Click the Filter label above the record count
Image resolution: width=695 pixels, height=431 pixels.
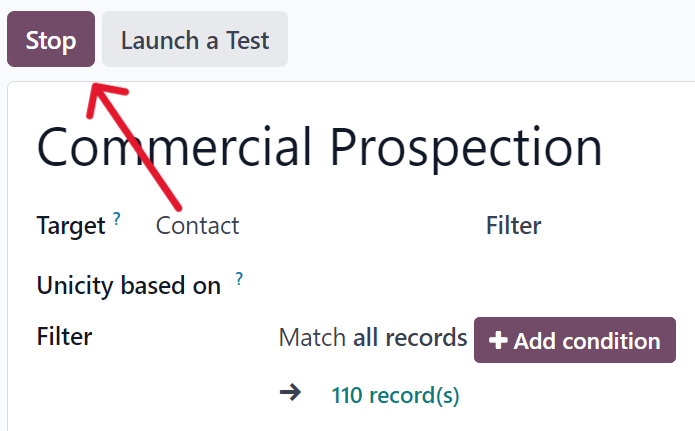pyautogui.click(x=64, y=336)
